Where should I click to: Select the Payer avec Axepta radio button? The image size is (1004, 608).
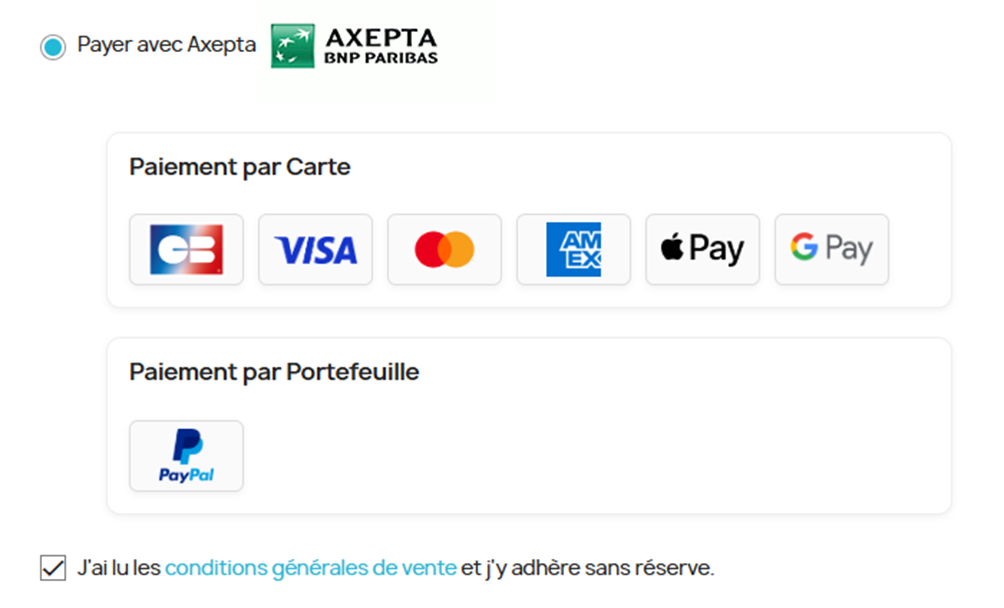point(53,47)
